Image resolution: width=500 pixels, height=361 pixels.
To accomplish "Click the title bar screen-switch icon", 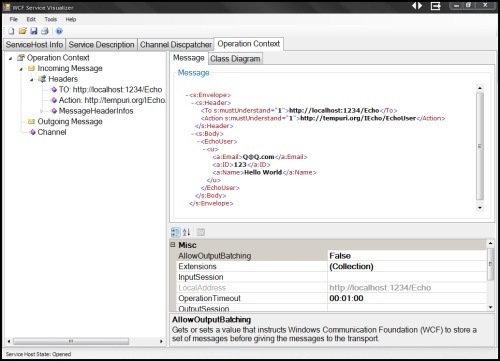I will coord(435,6).
